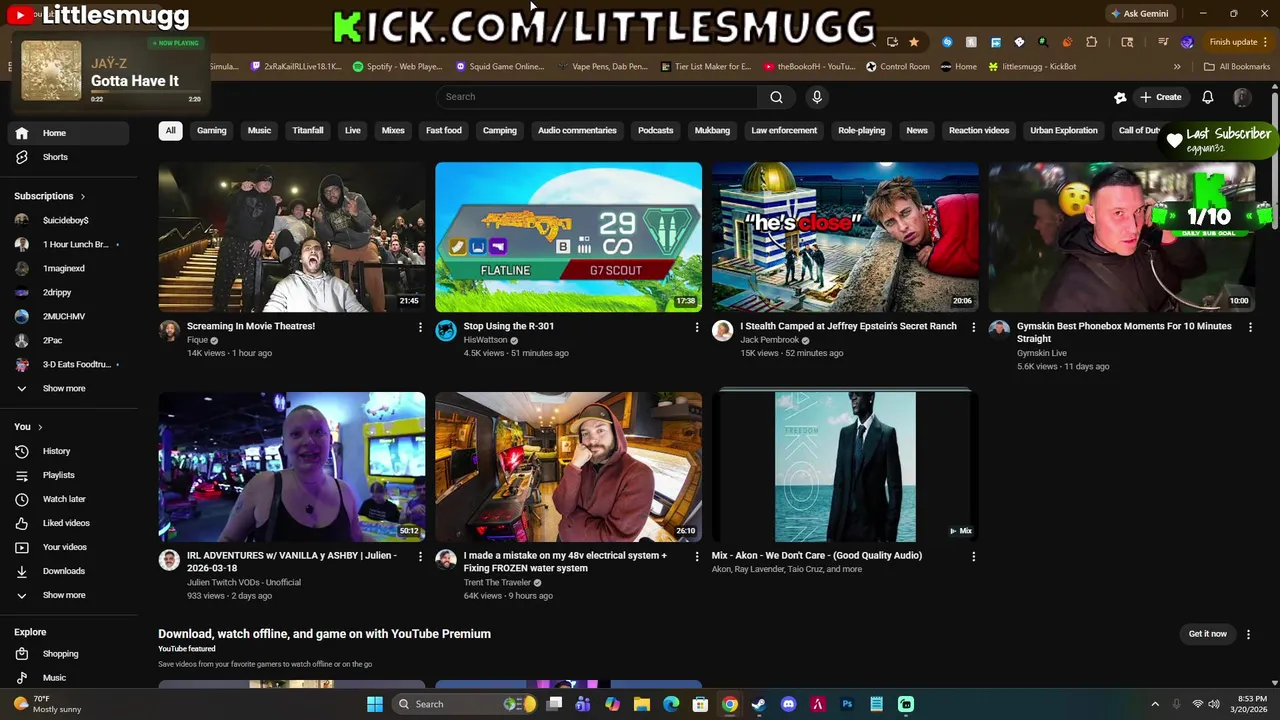Screen dimensions: 1280x720
Task: Open Microsoft Edge from the taskbar
Action: pos(671,704)
